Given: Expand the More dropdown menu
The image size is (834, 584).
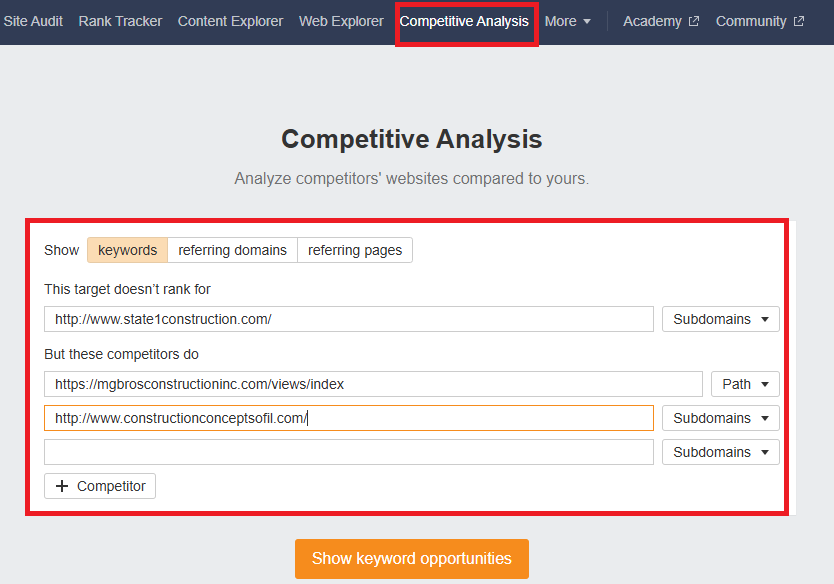Looking at the screenshot, I should coord(567,21).
